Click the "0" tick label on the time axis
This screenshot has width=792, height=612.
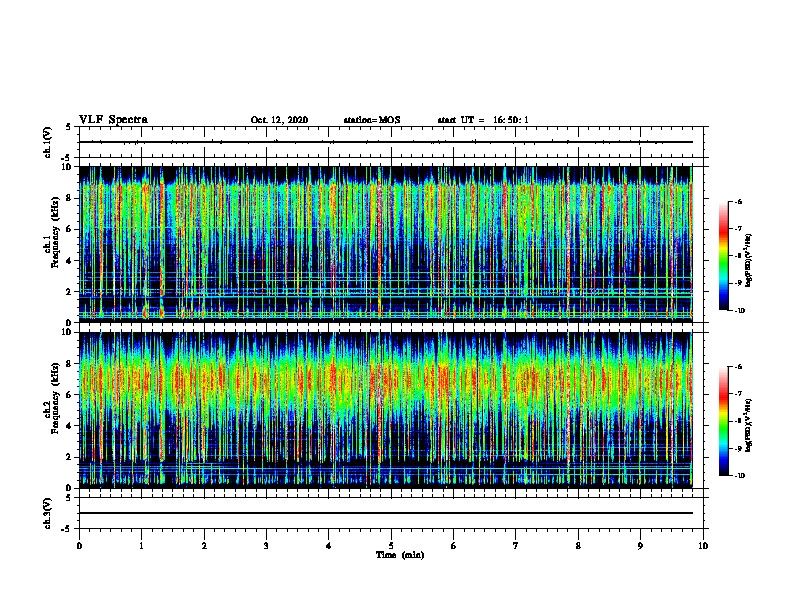tap(79, 546)
